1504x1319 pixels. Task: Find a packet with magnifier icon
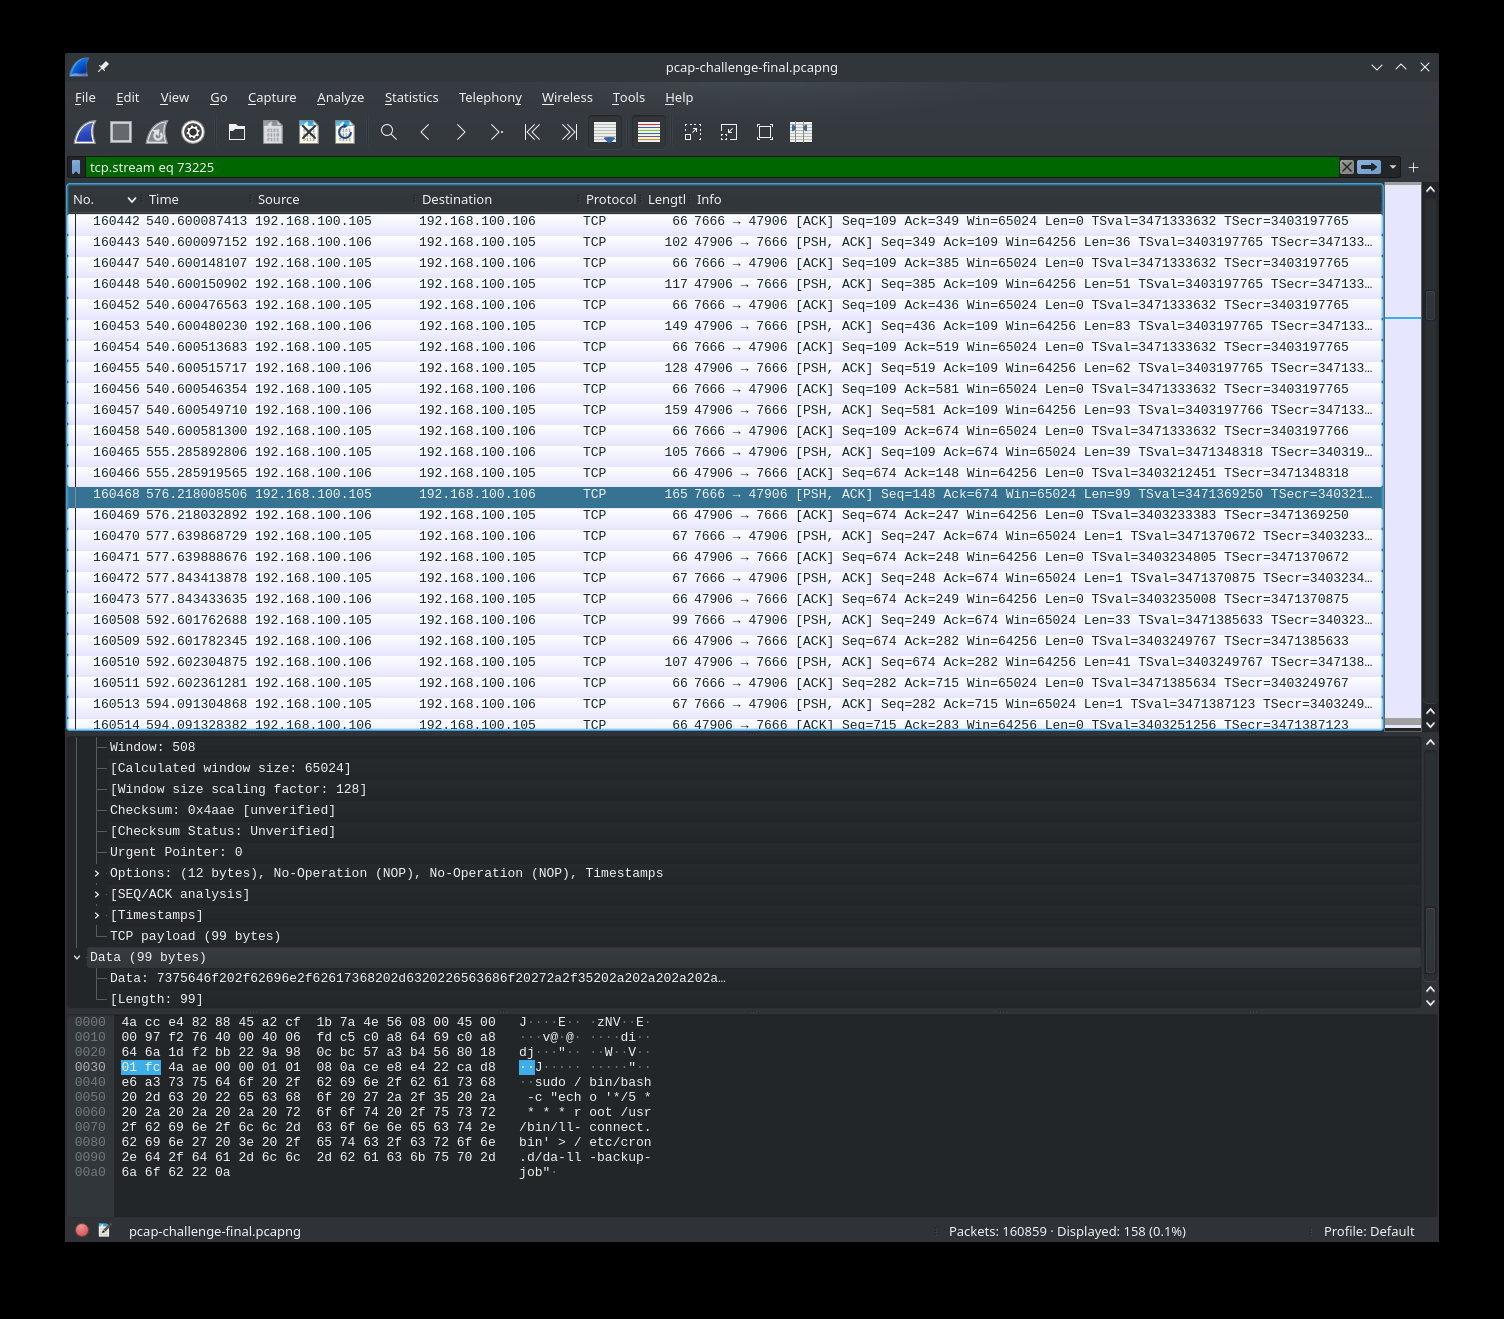click(389, 132)
